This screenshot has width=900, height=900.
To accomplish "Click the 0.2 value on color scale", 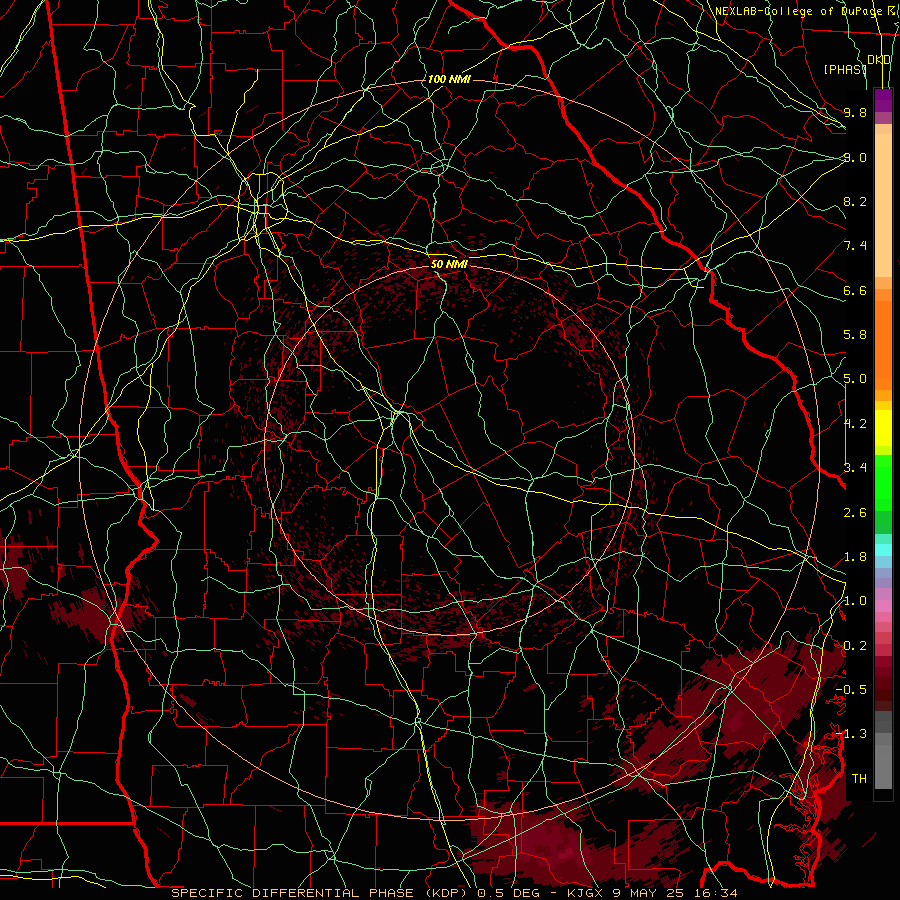I will pos(855,646).
